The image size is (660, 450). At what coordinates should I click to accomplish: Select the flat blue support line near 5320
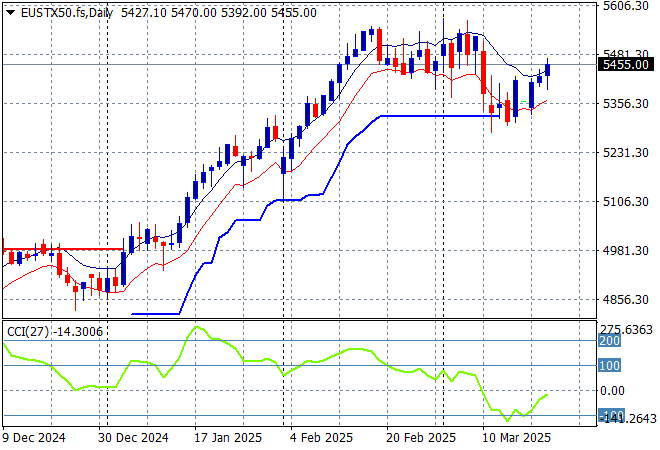[x=440, y=116]
